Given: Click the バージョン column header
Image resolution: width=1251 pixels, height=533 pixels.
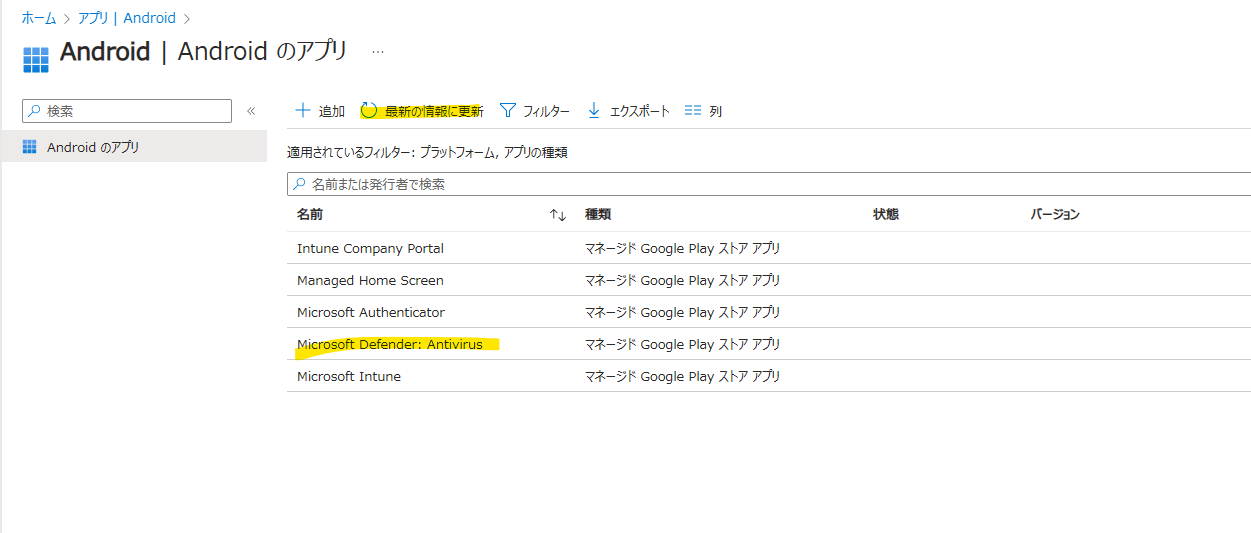Looking at the screenshot, I should [1055, 214].
